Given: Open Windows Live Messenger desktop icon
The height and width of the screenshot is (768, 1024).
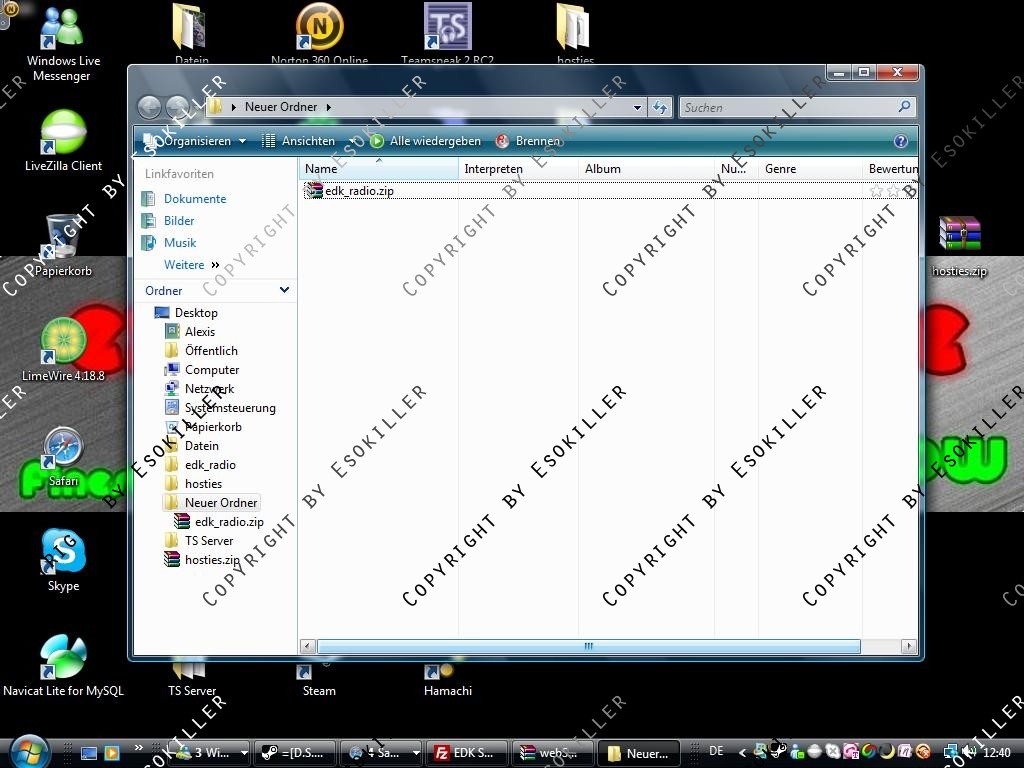Looking at the screenshot, I should (x=63, y=43).
